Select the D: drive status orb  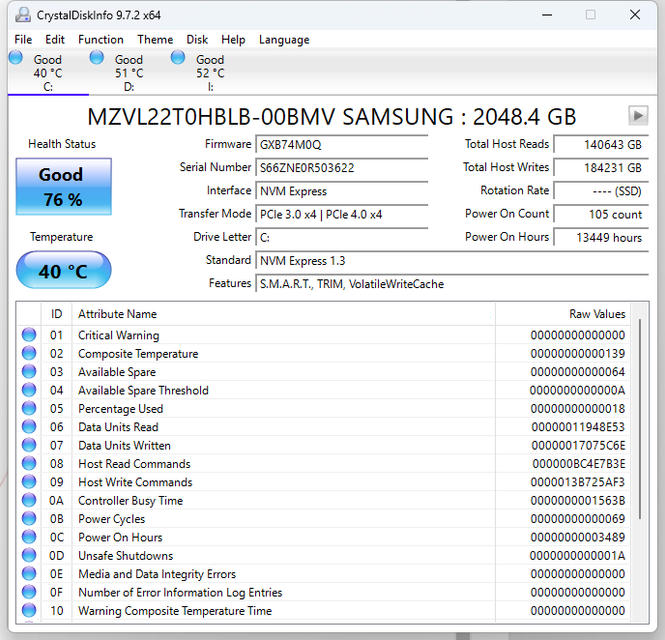[97, 58]
